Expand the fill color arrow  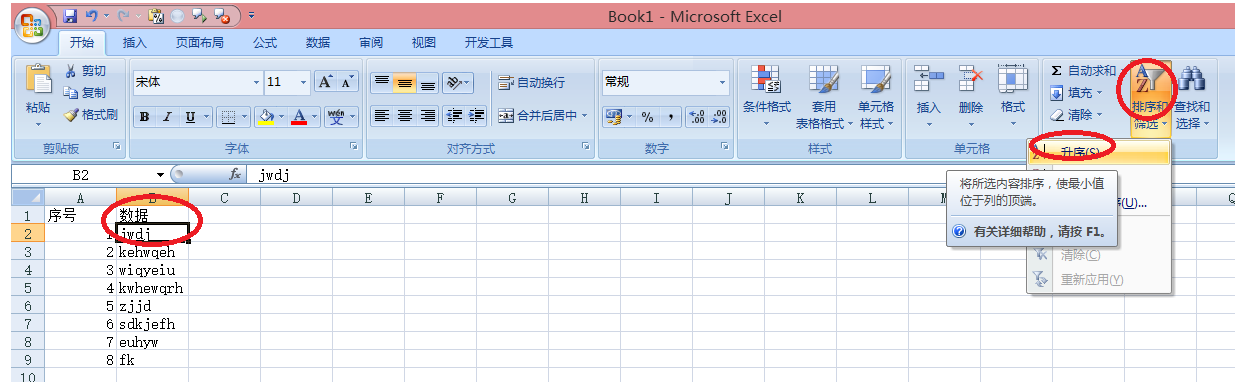point(282,117)
